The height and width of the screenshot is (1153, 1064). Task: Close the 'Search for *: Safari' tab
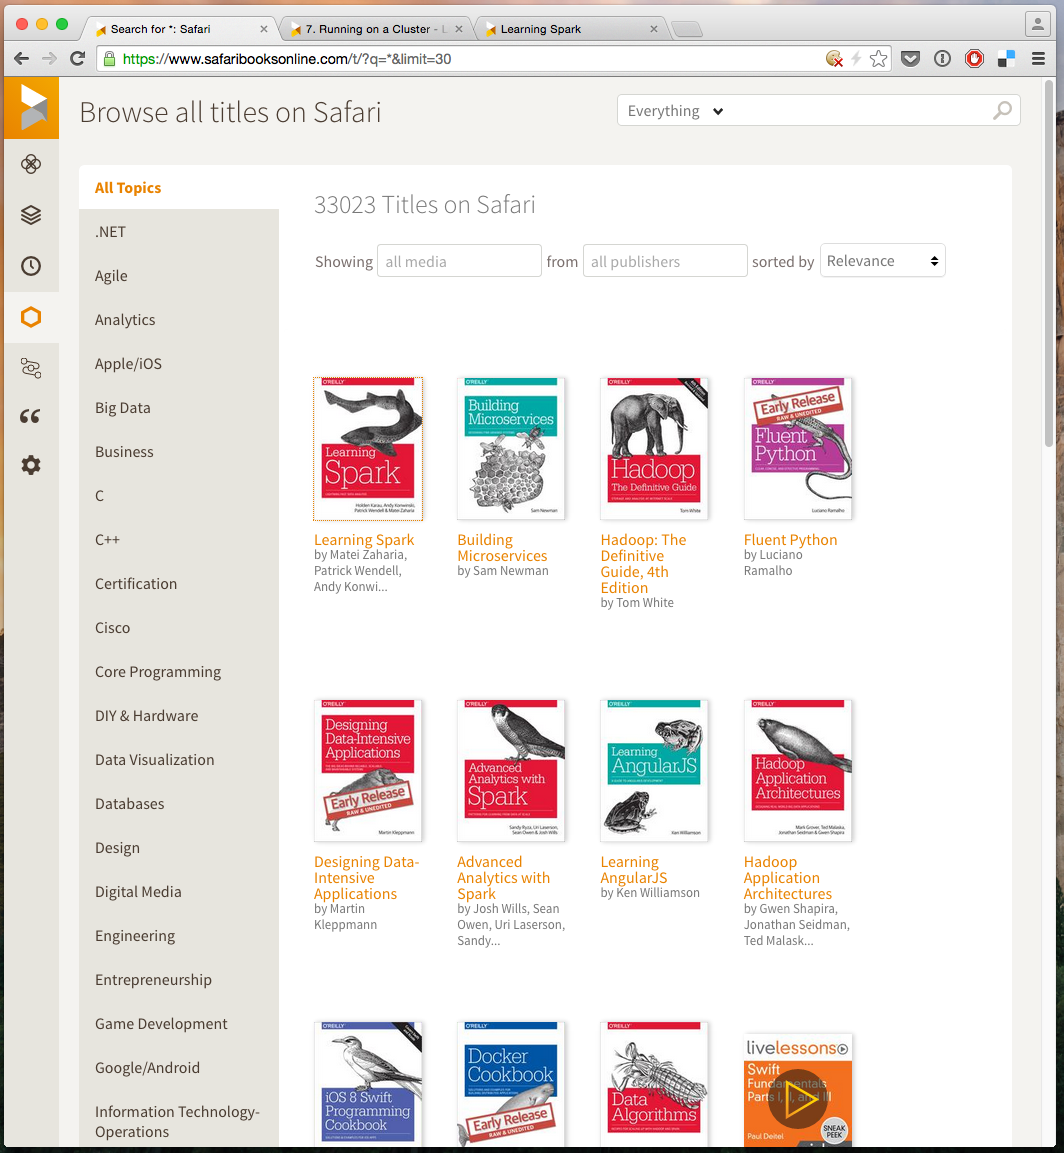click(264, 29)
